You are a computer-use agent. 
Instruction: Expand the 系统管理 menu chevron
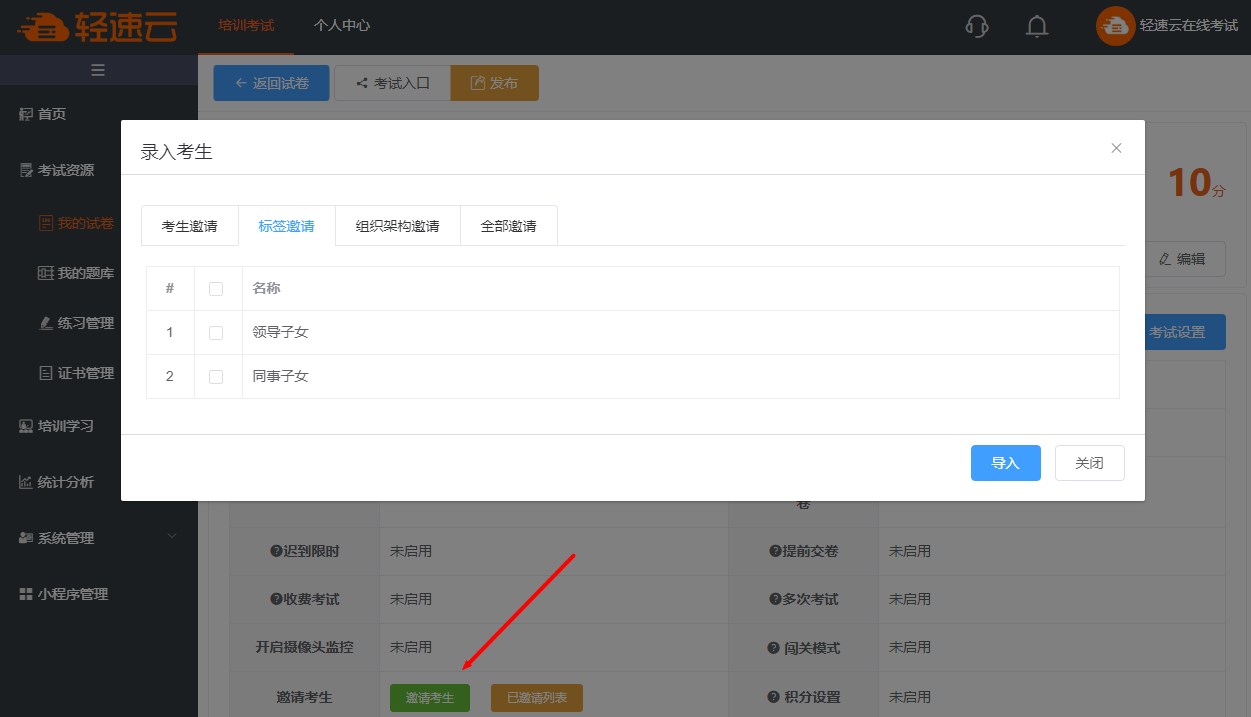[x=171, y=537]
